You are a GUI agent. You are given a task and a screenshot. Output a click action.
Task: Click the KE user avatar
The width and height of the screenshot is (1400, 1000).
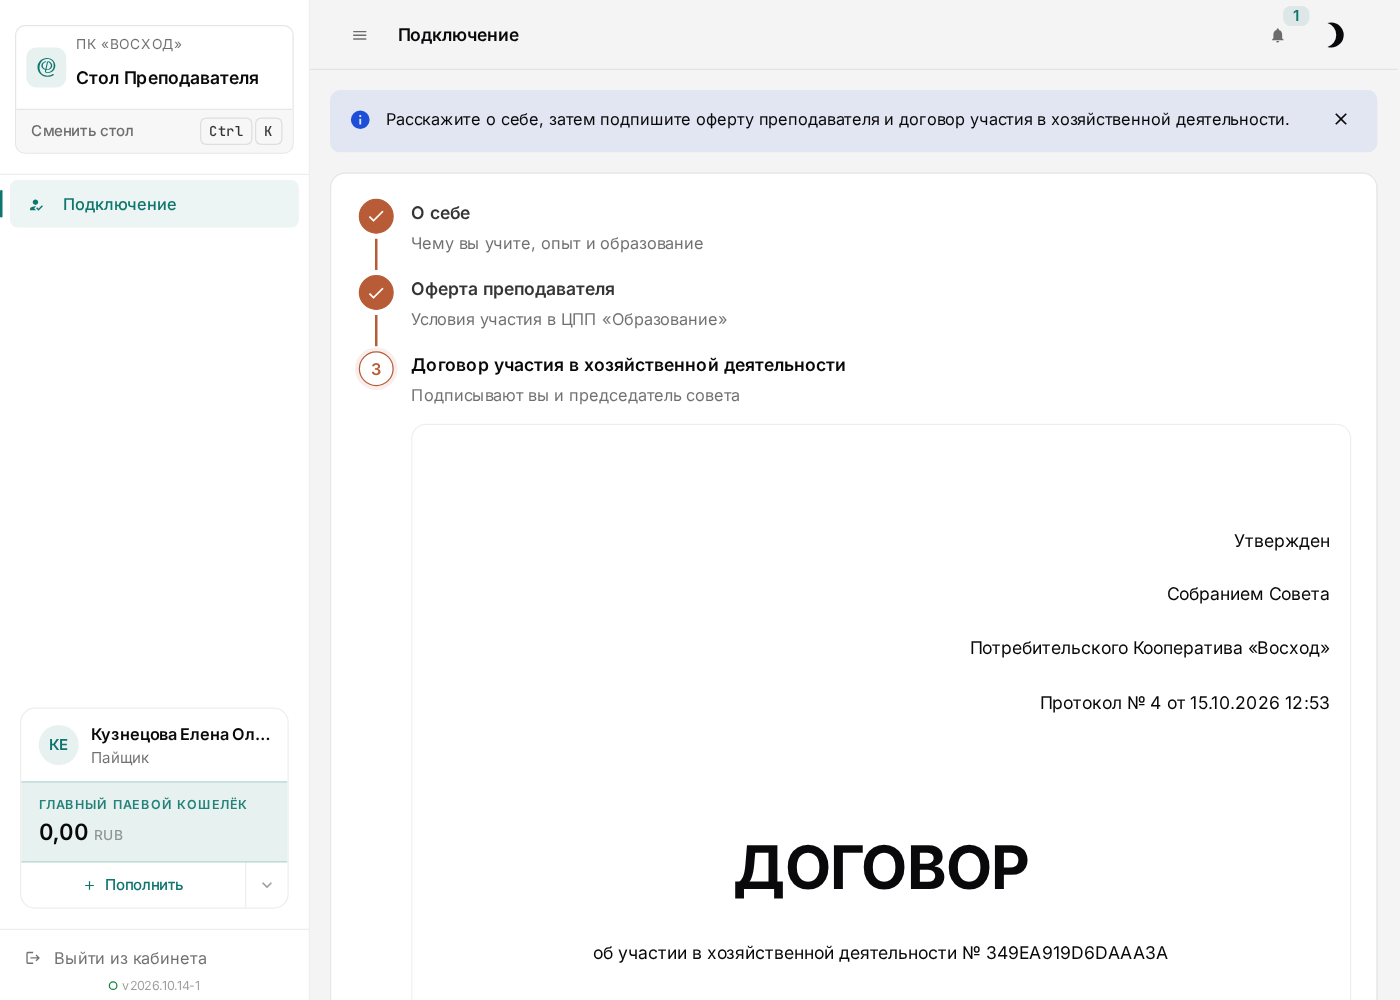pyautogui.click(x=59, y=745)
